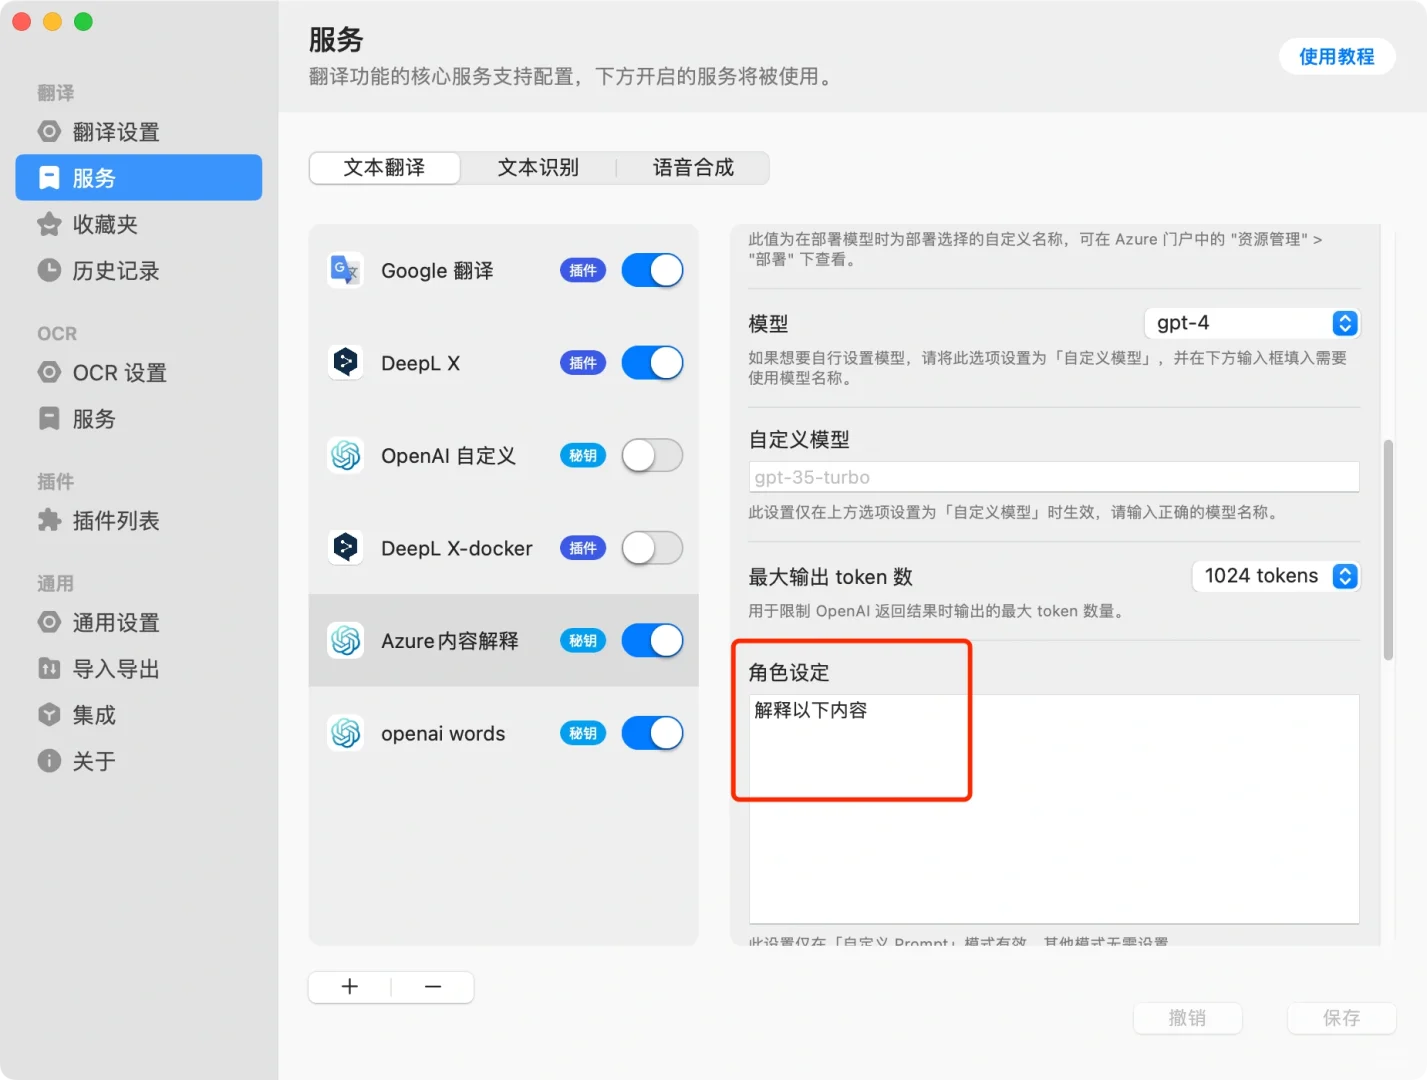
Task: Open the 翻译设置 settings in the sidebar
Action: [x=116, y=131]
